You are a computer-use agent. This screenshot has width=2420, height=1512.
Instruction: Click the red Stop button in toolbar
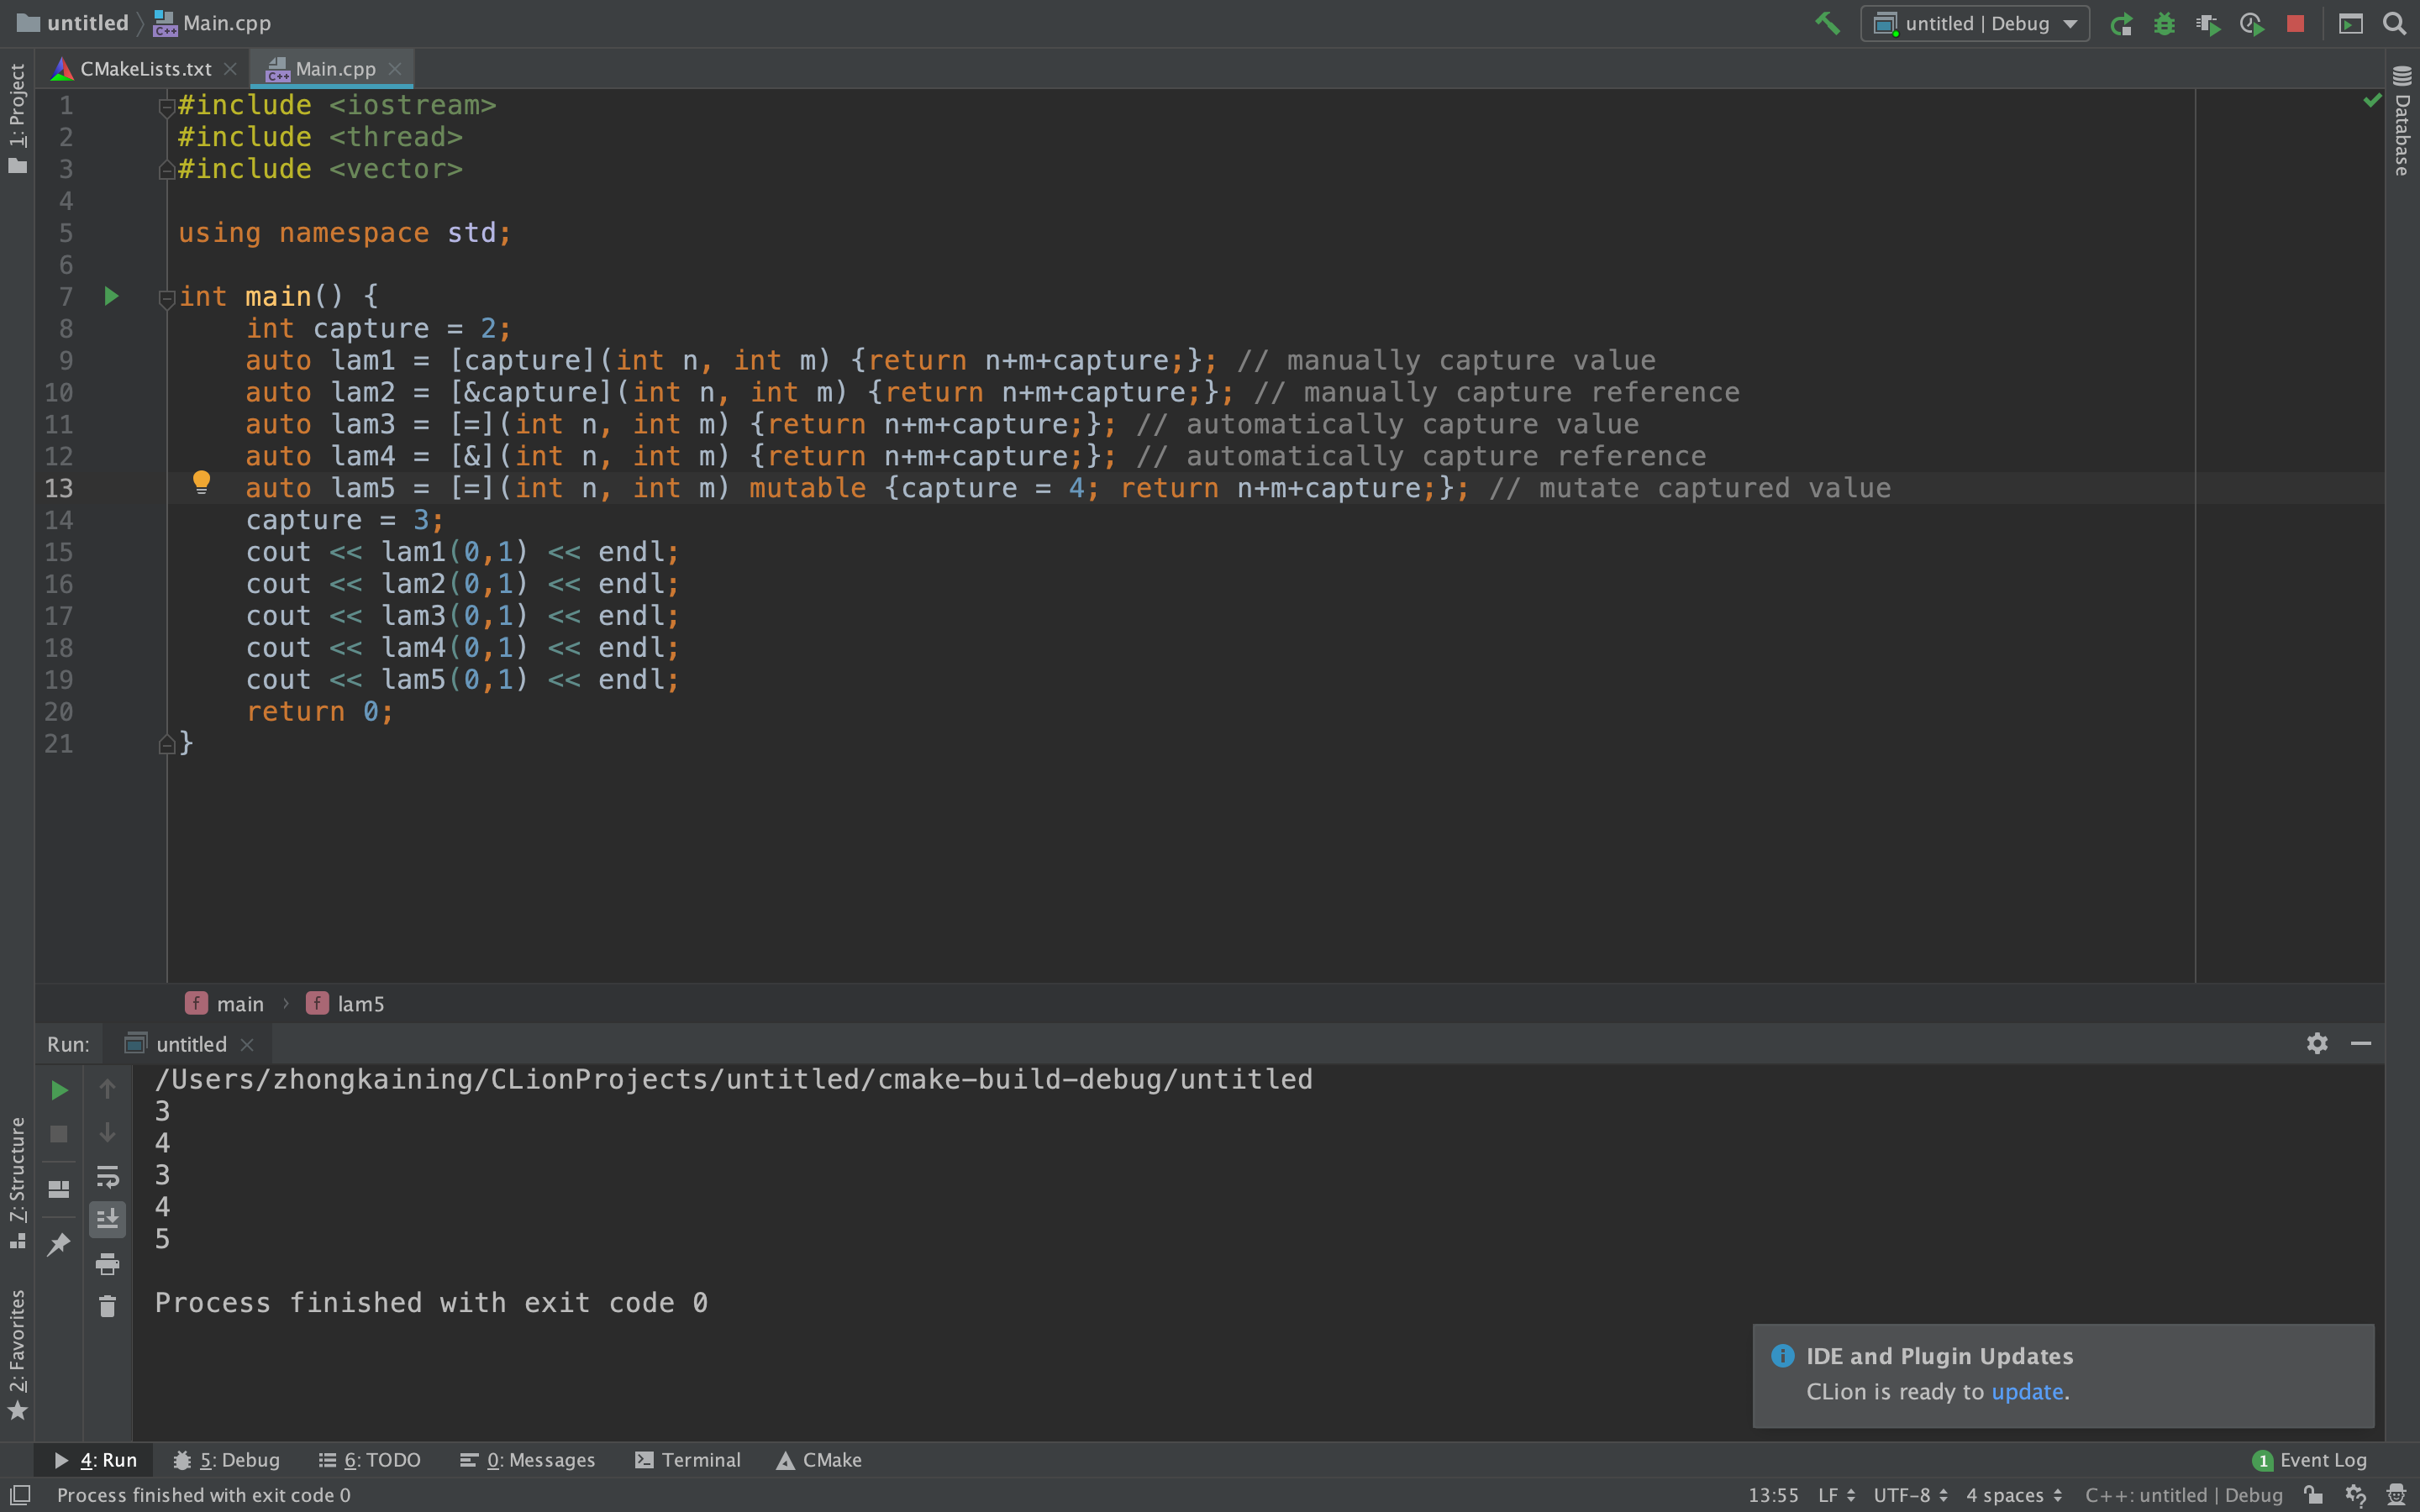point(2296,23)
